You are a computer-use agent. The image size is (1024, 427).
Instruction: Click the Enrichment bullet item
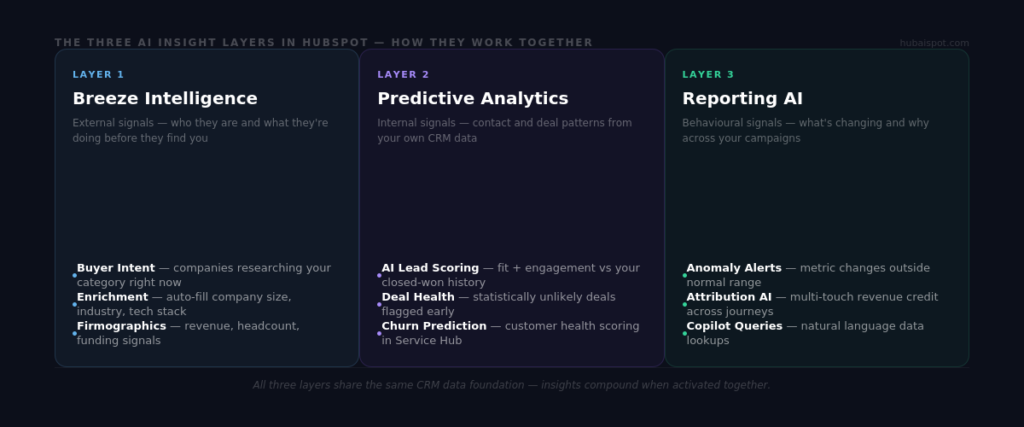click(183, 304)
